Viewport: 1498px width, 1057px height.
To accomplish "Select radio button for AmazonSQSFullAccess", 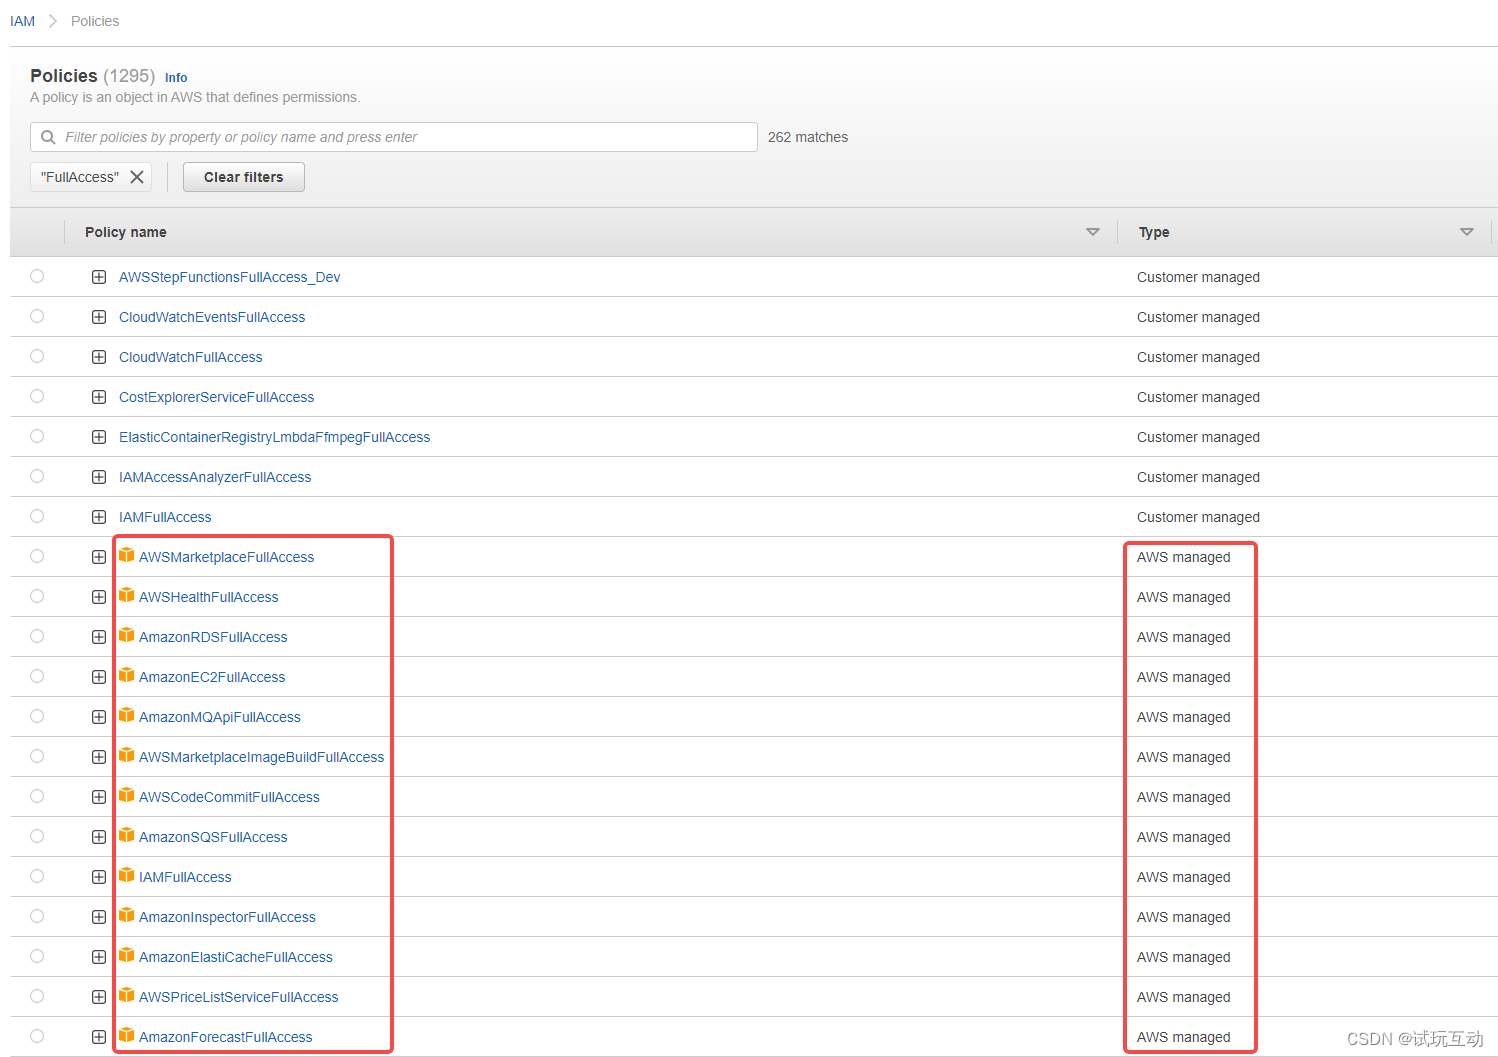I will pos(37,836).
